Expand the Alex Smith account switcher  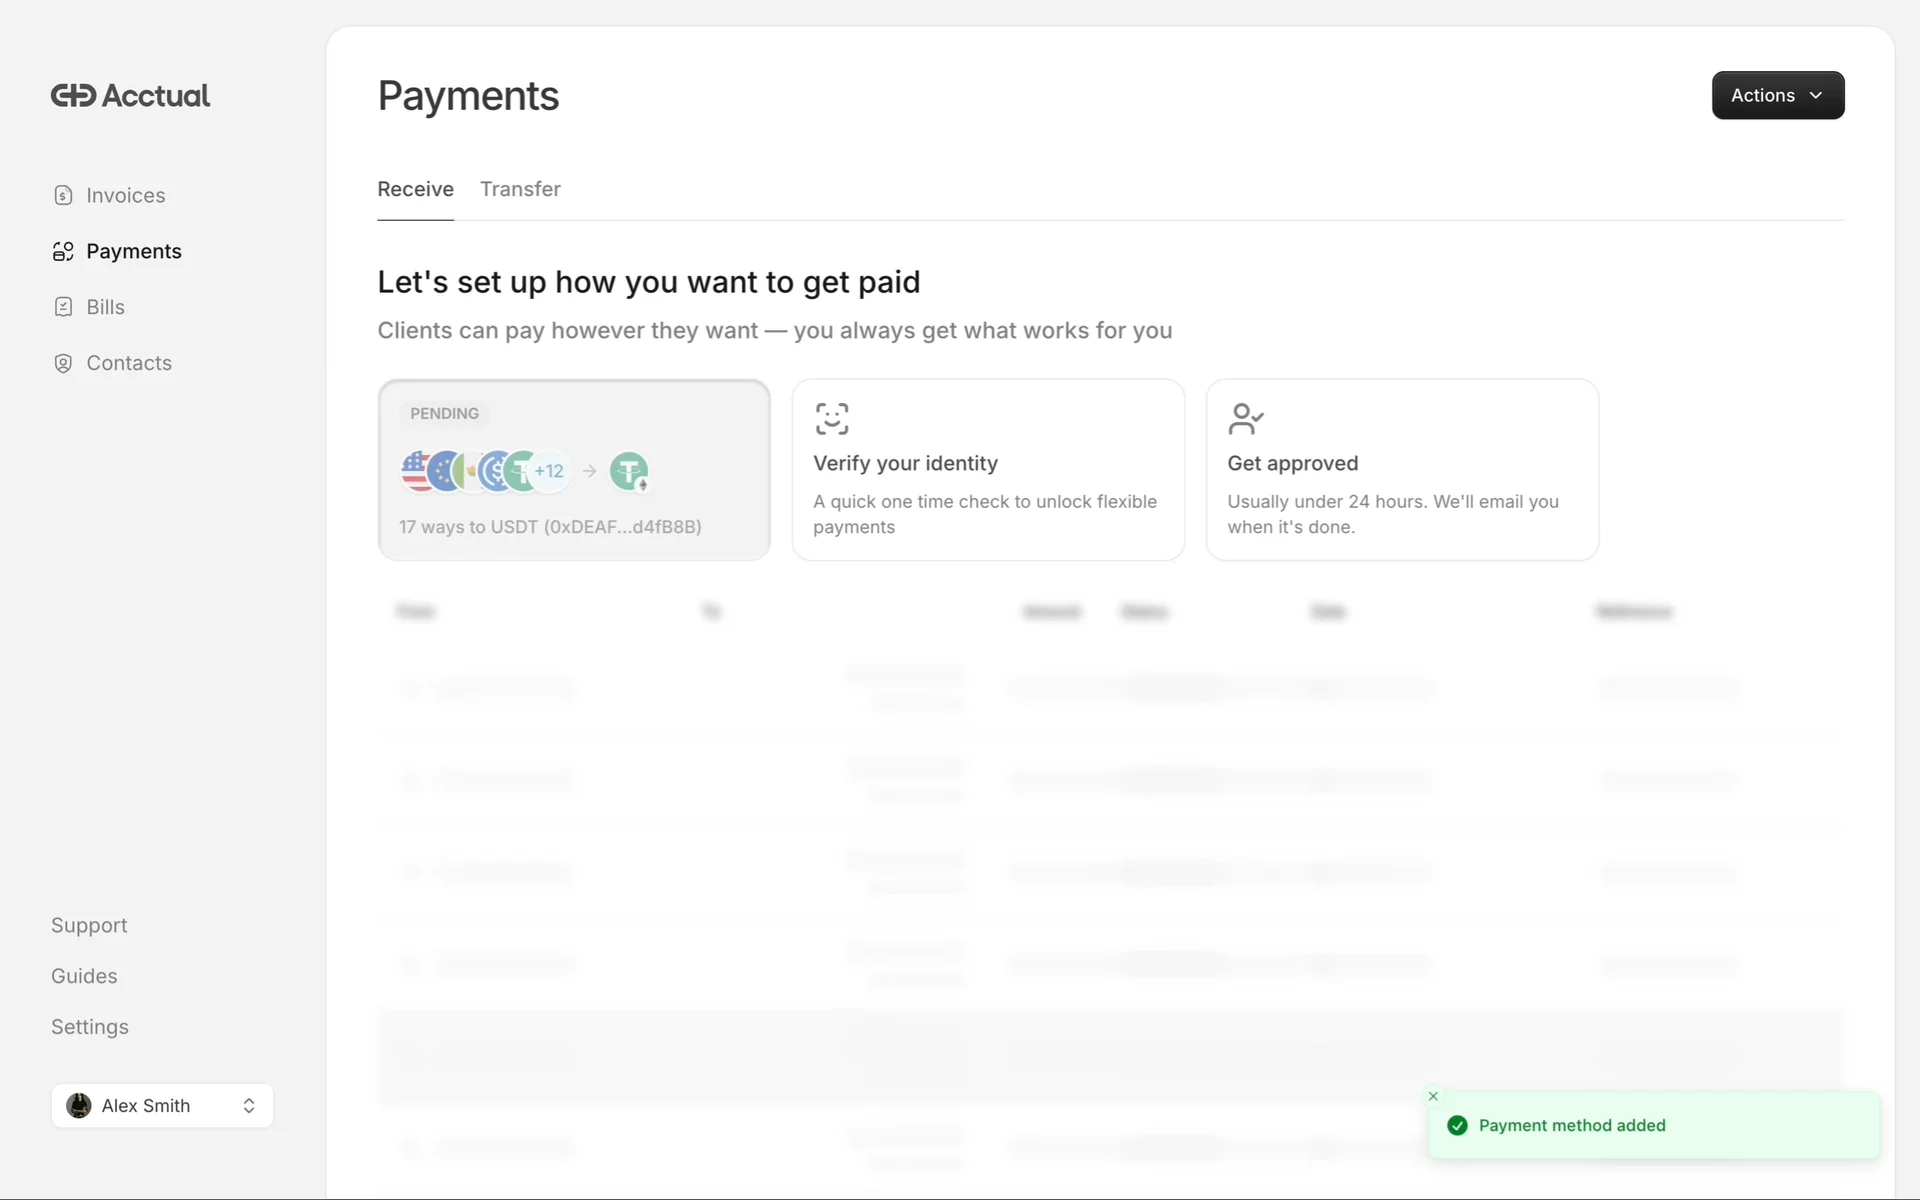[249, 1105]
